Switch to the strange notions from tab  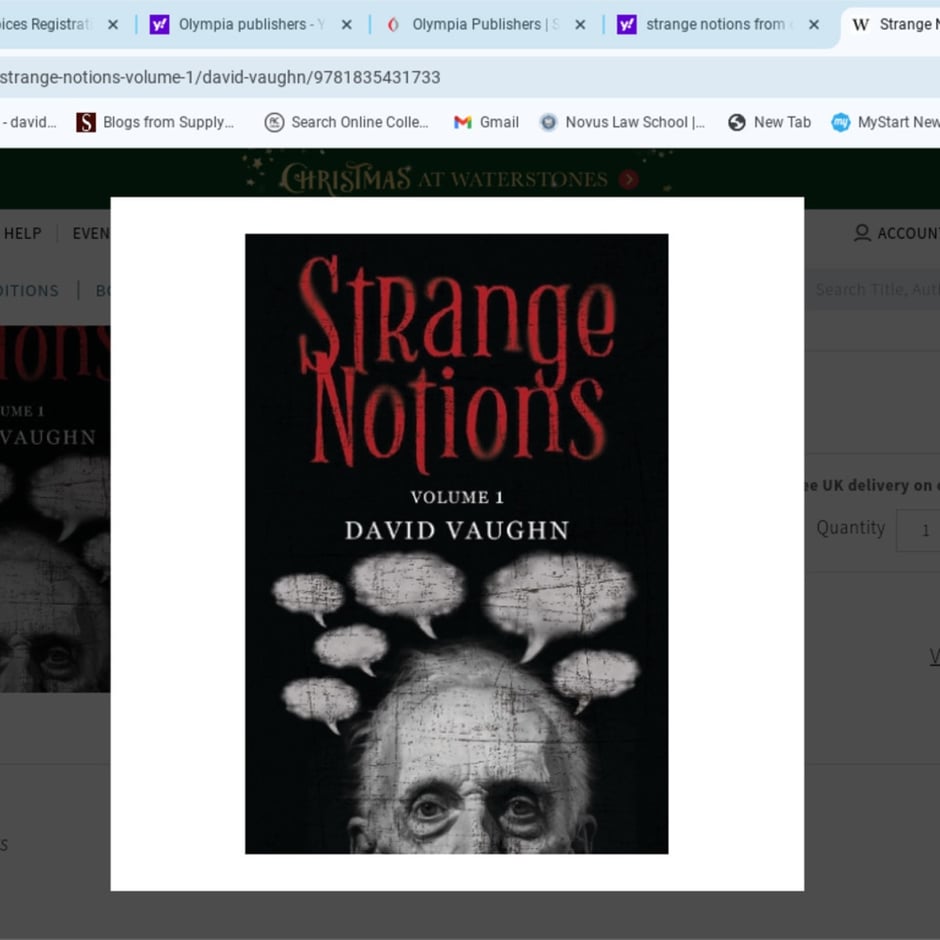(x=719, y=25)
